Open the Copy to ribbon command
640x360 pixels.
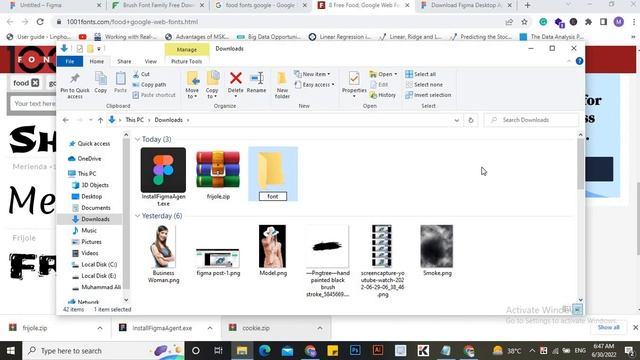(212, 85)
